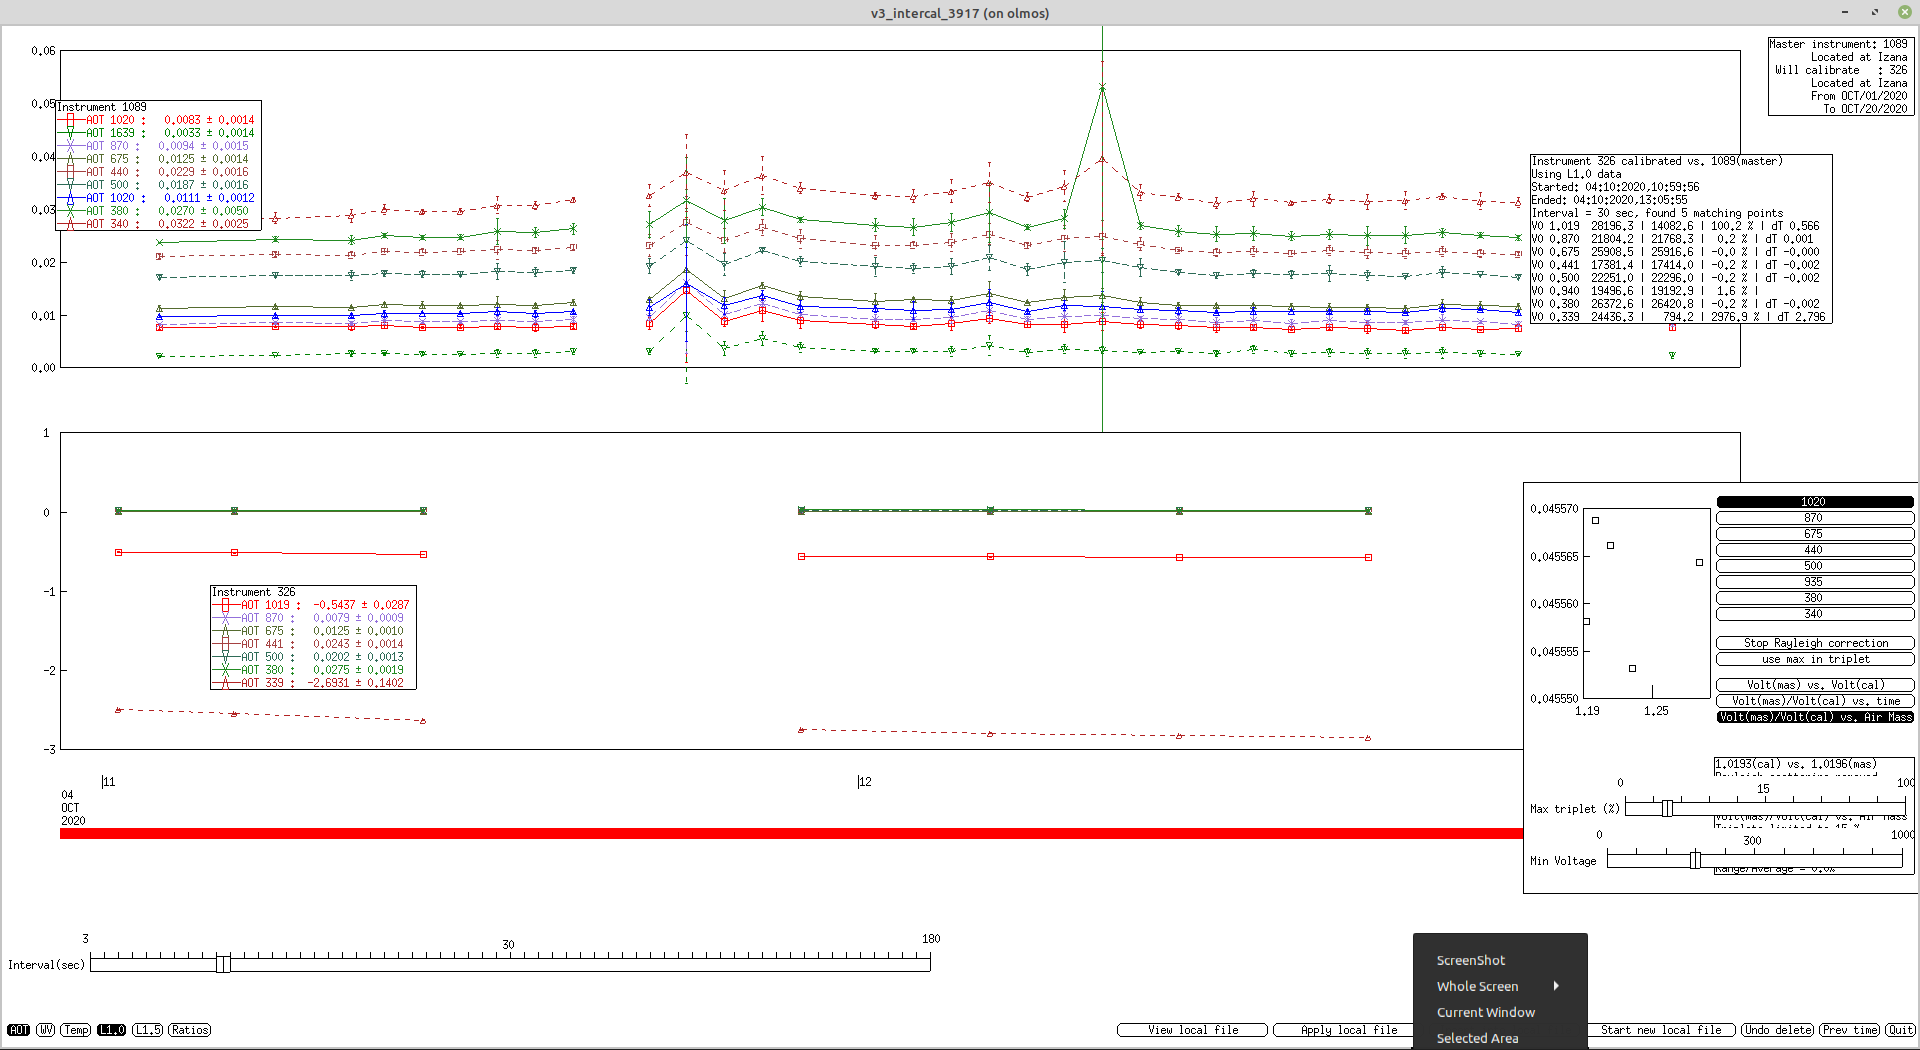Viewport: 1920px width, 1050px height.
Task: Click the Interval(sec) slider handle
Action: tap(223, 963)
